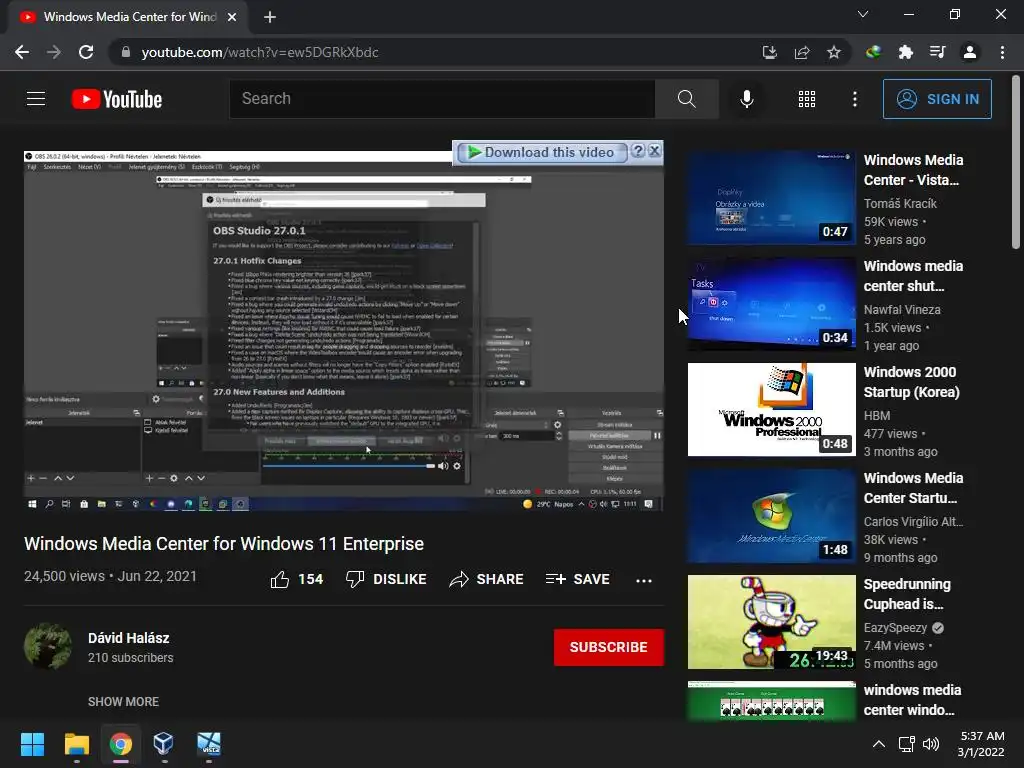Open YouTube settings three-dot menu

(x=854, y=99)
